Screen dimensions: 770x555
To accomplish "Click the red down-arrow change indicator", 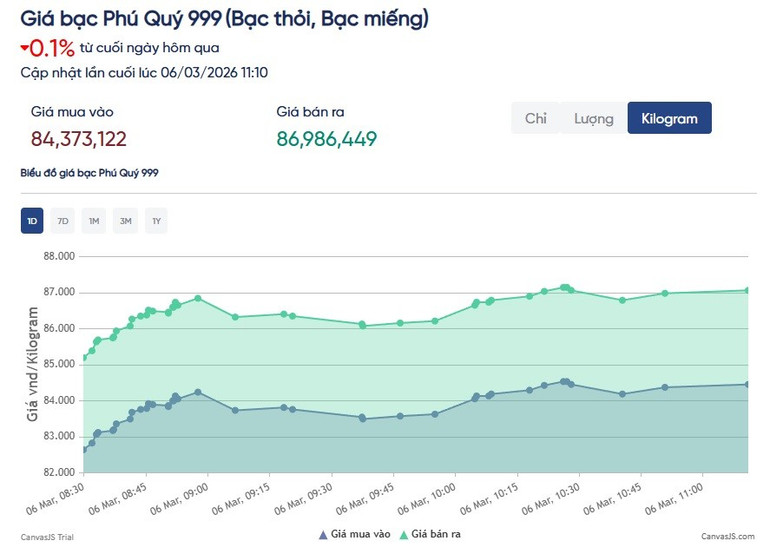I will pos(24,47).
